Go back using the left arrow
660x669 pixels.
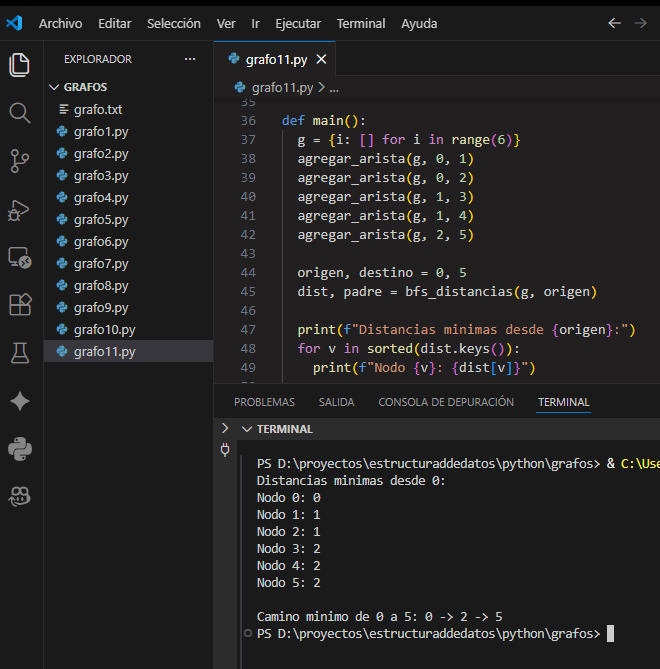click(614, 23)
